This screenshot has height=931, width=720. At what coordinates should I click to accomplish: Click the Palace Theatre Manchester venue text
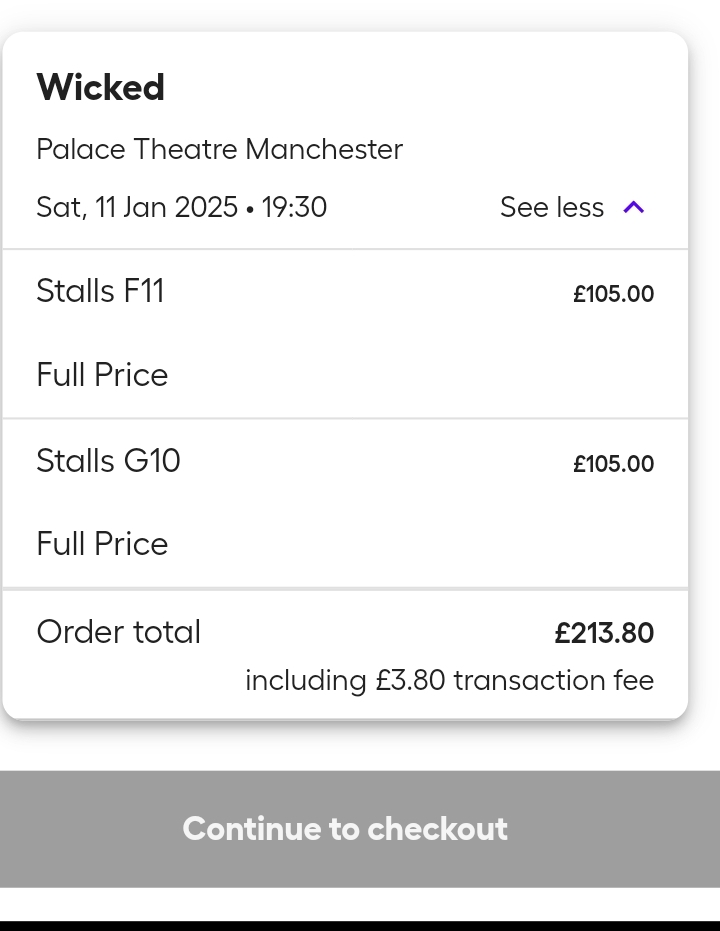click(219, 149)
